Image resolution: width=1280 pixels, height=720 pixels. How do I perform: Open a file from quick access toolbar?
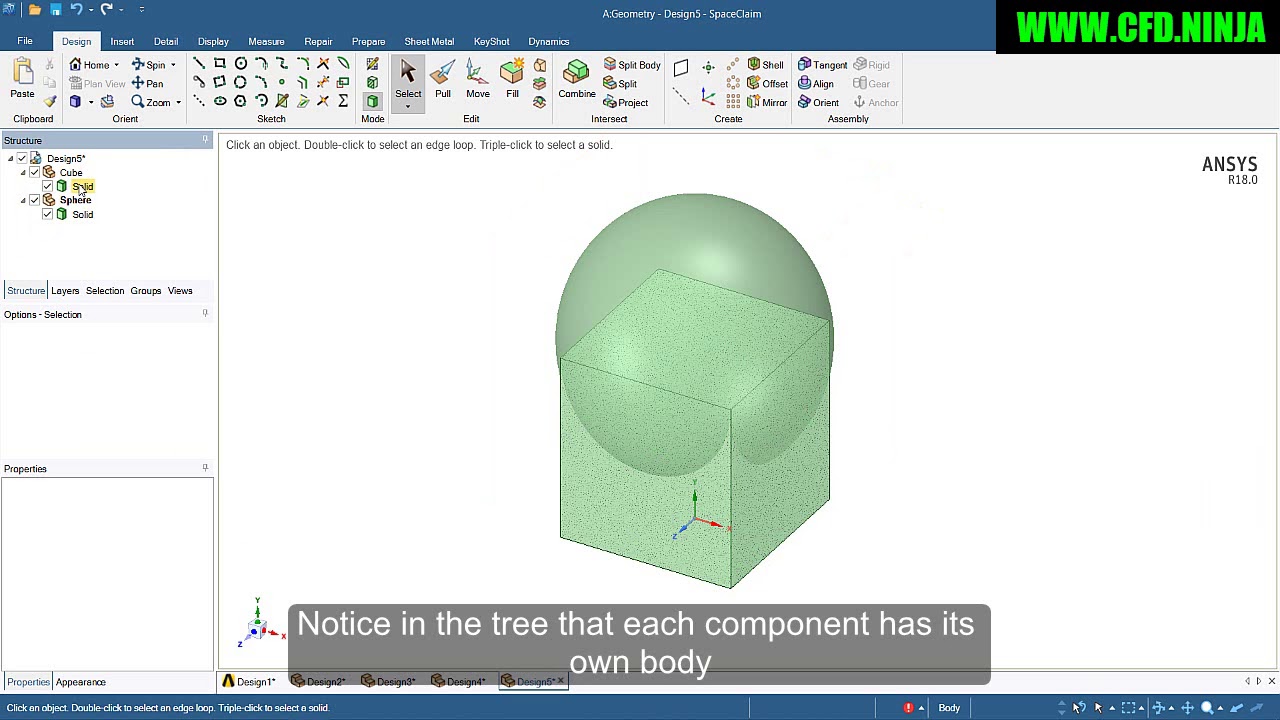point(34,9)
